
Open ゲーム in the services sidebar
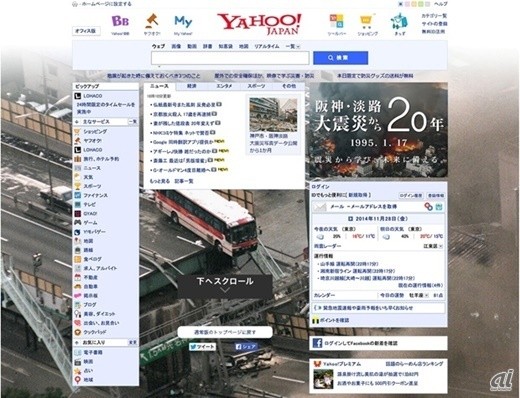click(90, 223)
